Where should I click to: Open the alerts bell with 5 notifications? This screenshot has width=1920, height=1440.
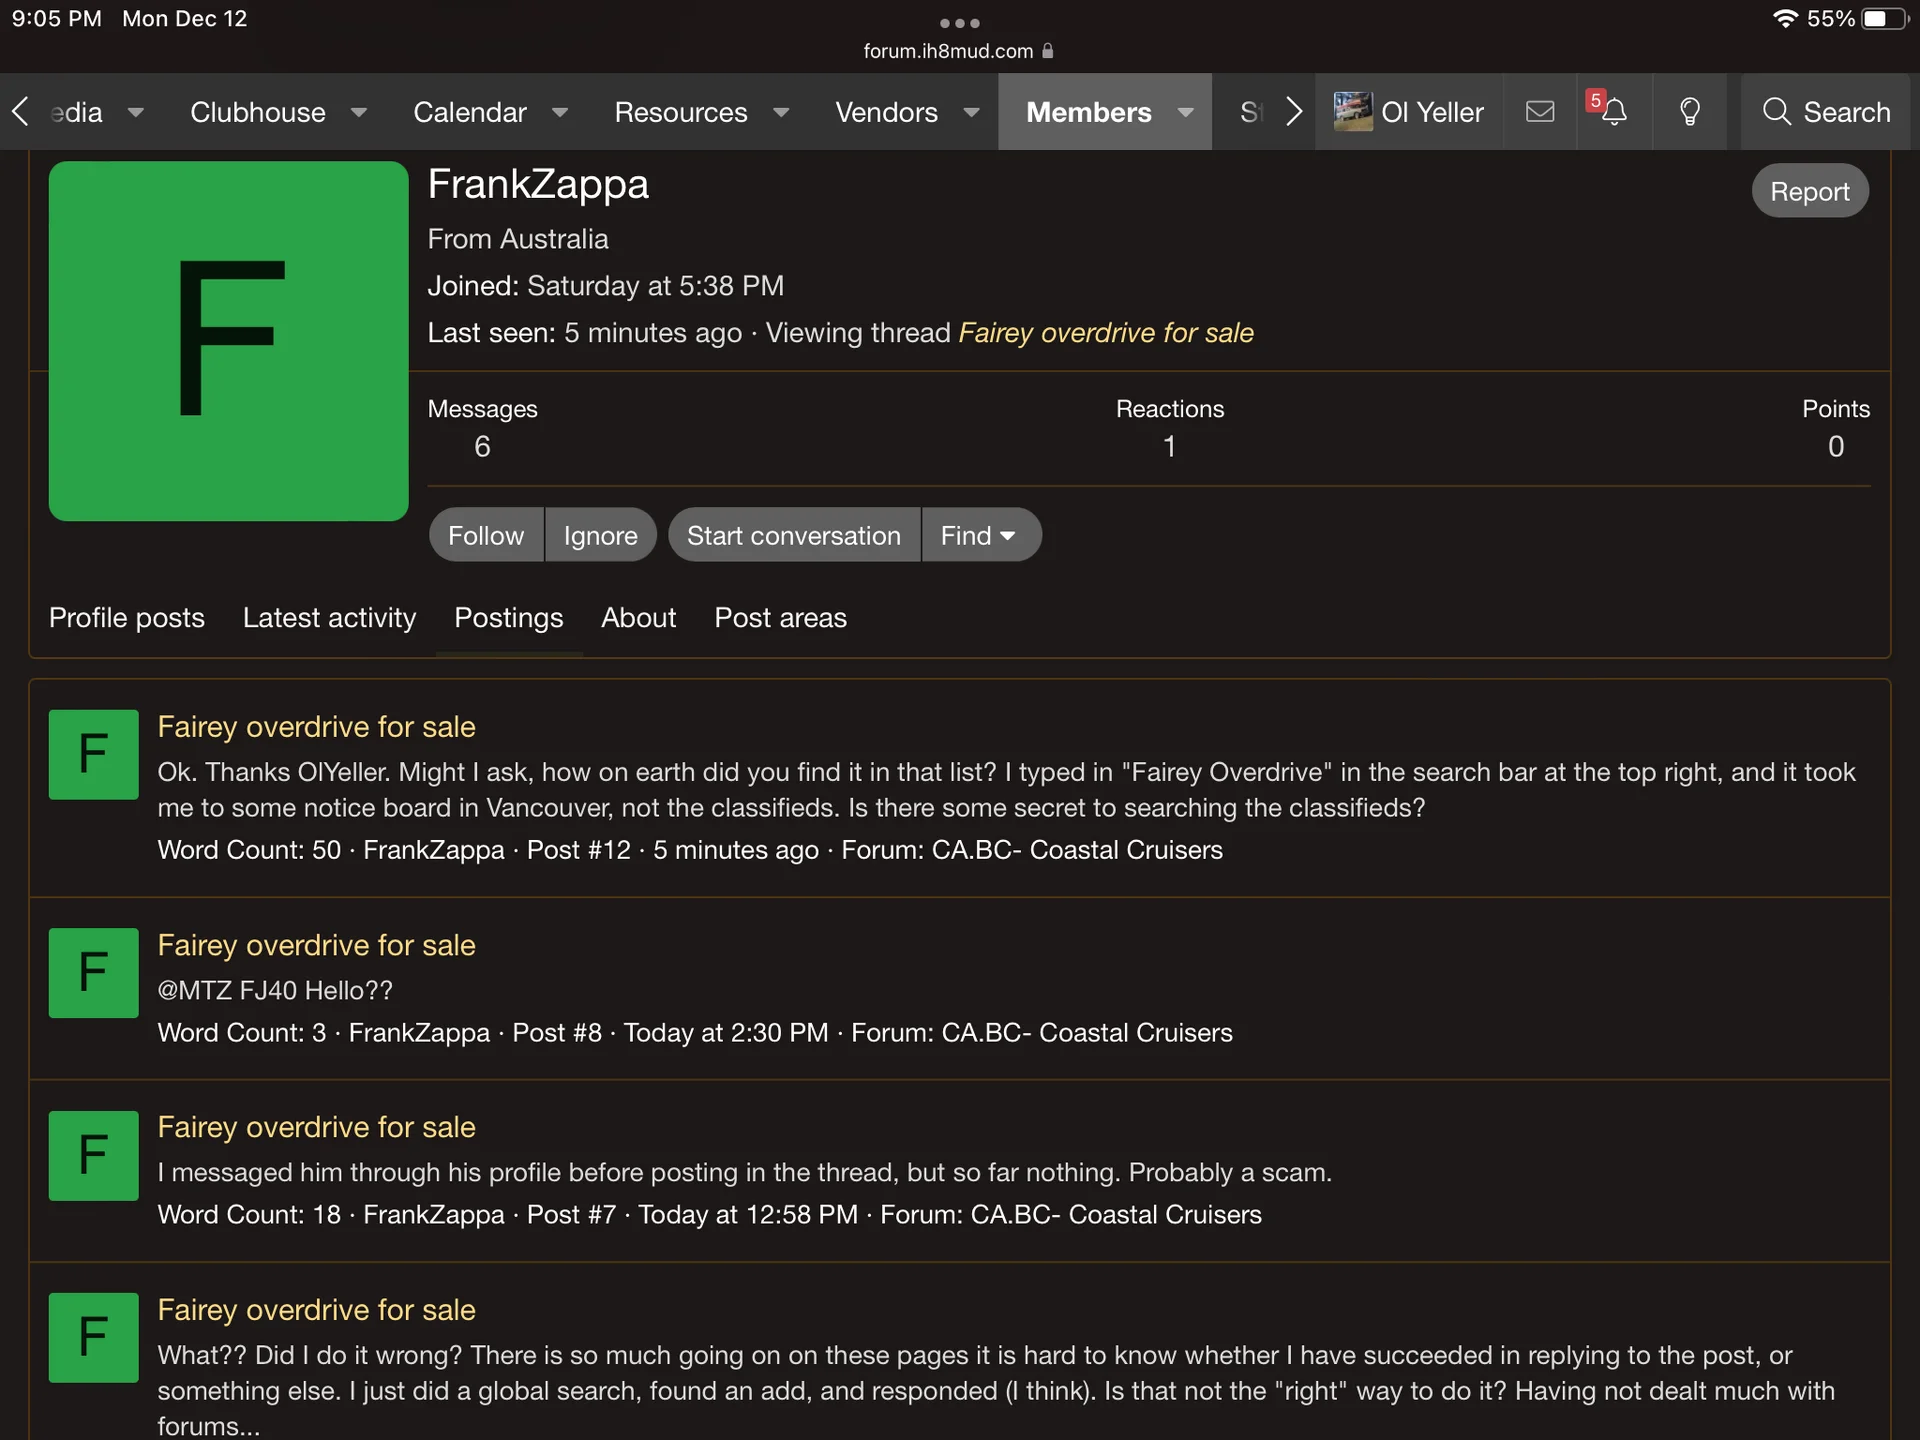click(x=1612, y=112)
